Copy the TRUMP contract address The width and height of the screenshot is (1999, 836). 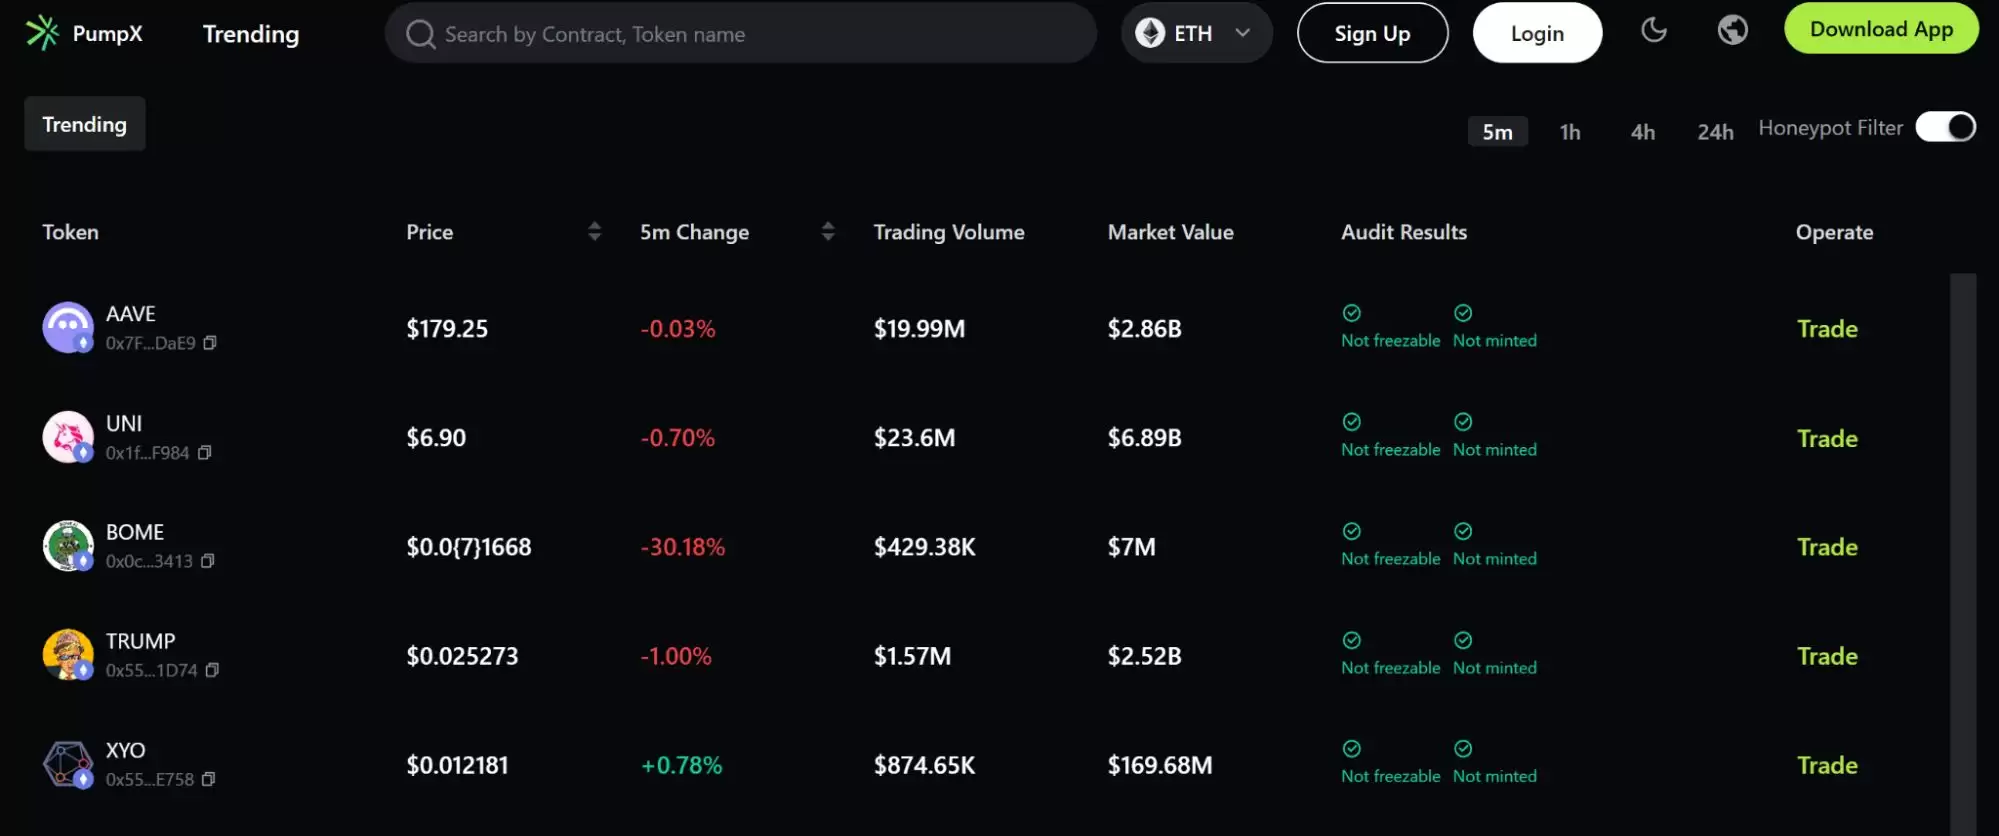pos(212,670)
